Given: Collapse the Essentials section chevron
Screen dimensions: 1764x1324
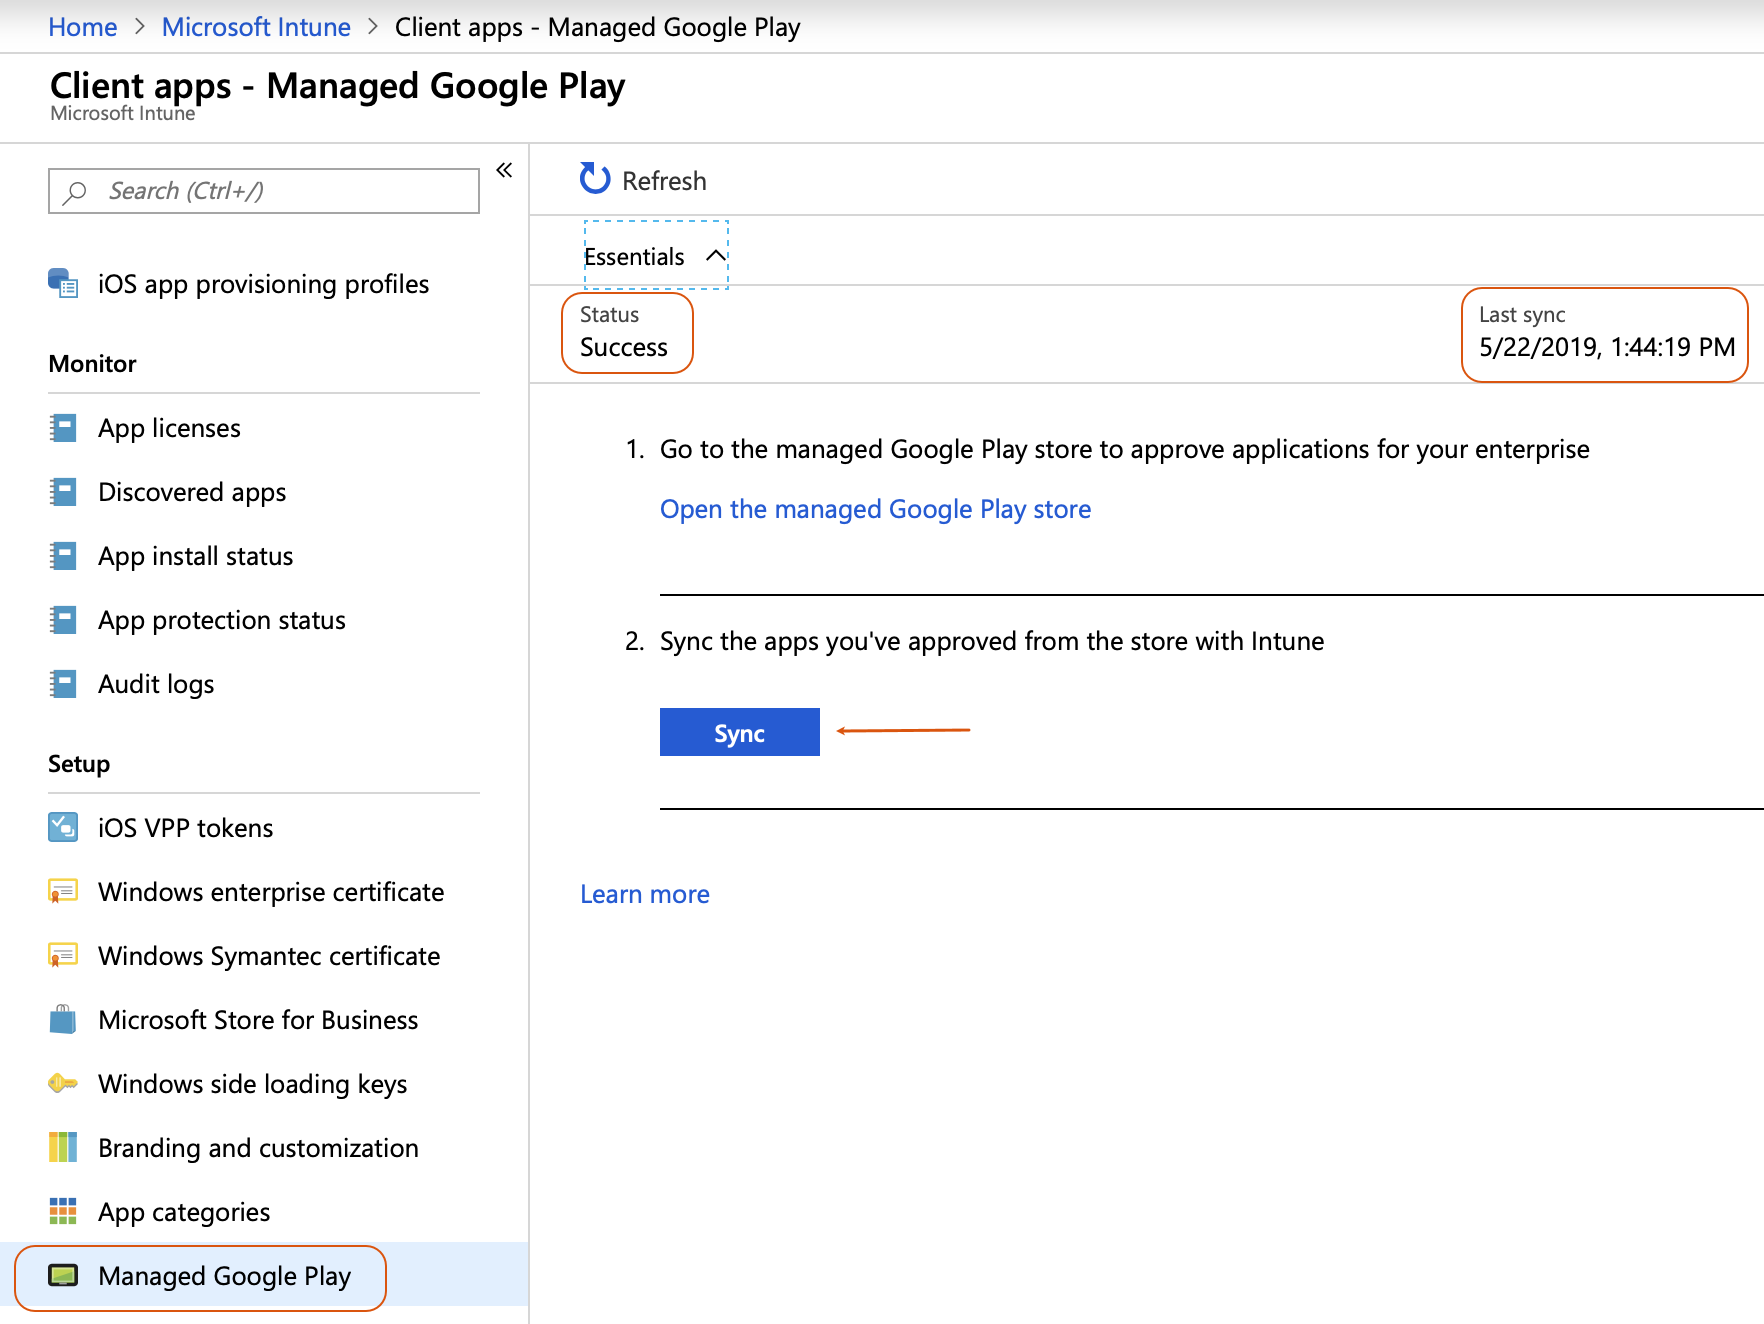Looking at the screenshot, I should pos(716,256).
